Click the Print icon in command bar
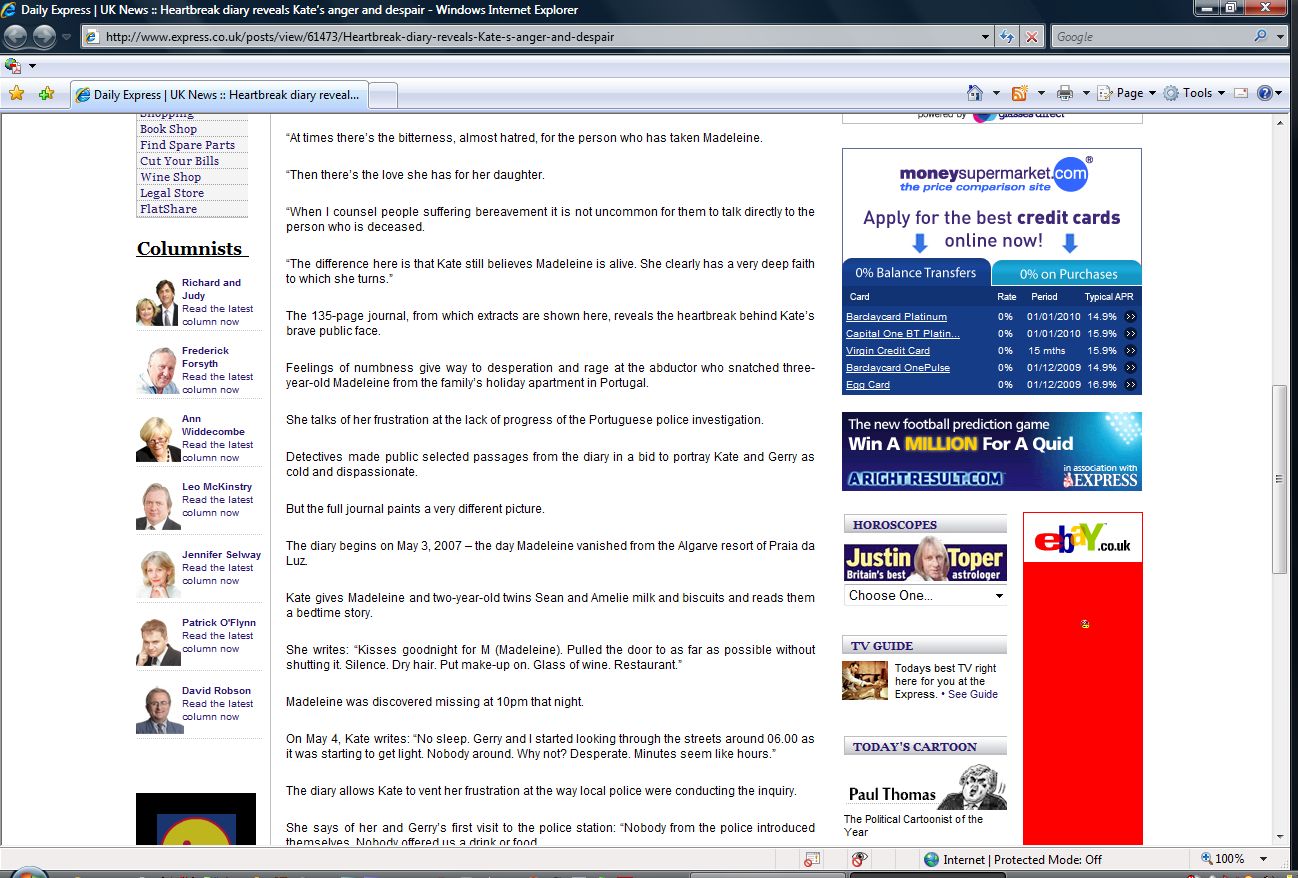Viewport: 1298px width, 878px height. (1065, 93)
